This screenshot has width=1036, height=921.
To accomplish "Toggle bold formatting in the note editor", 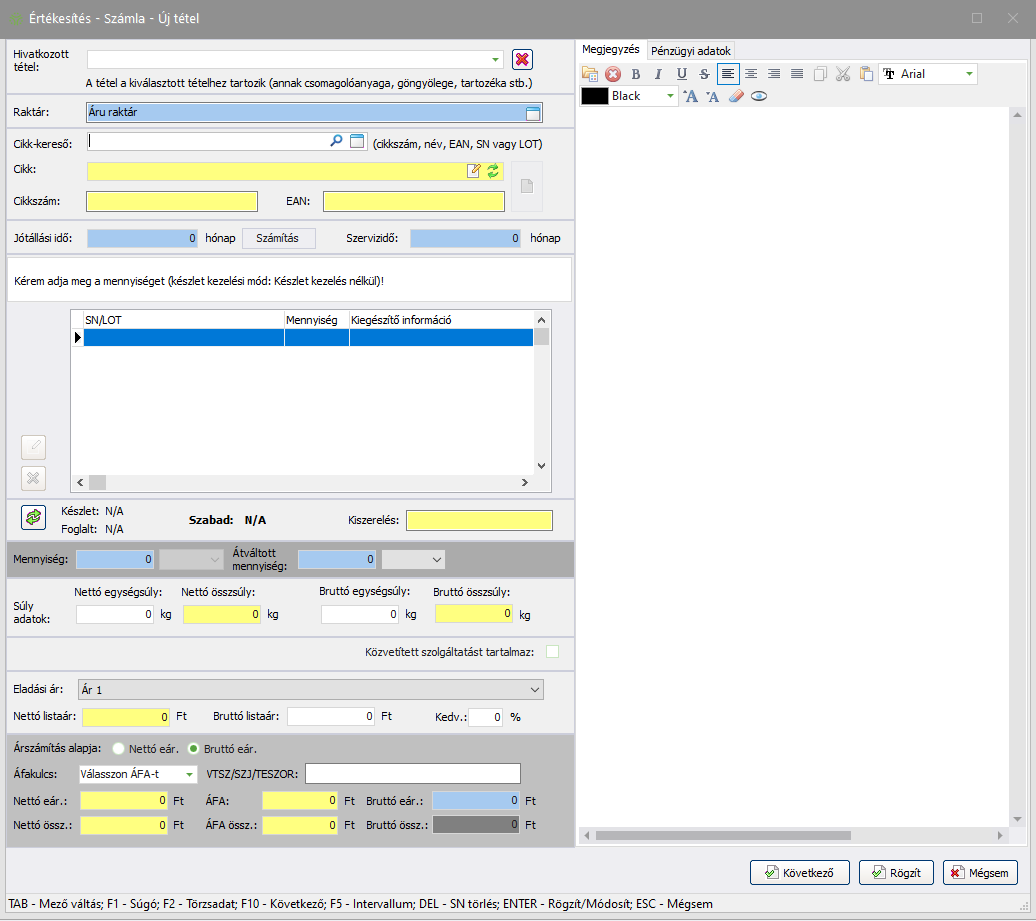I will pyautogui.click(x=635, y=74).
